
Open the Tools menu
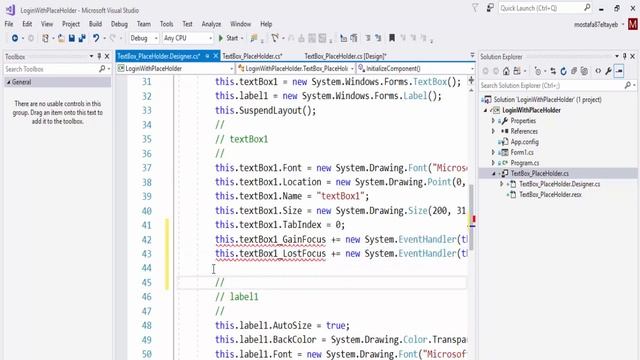[x=167, y=24]
